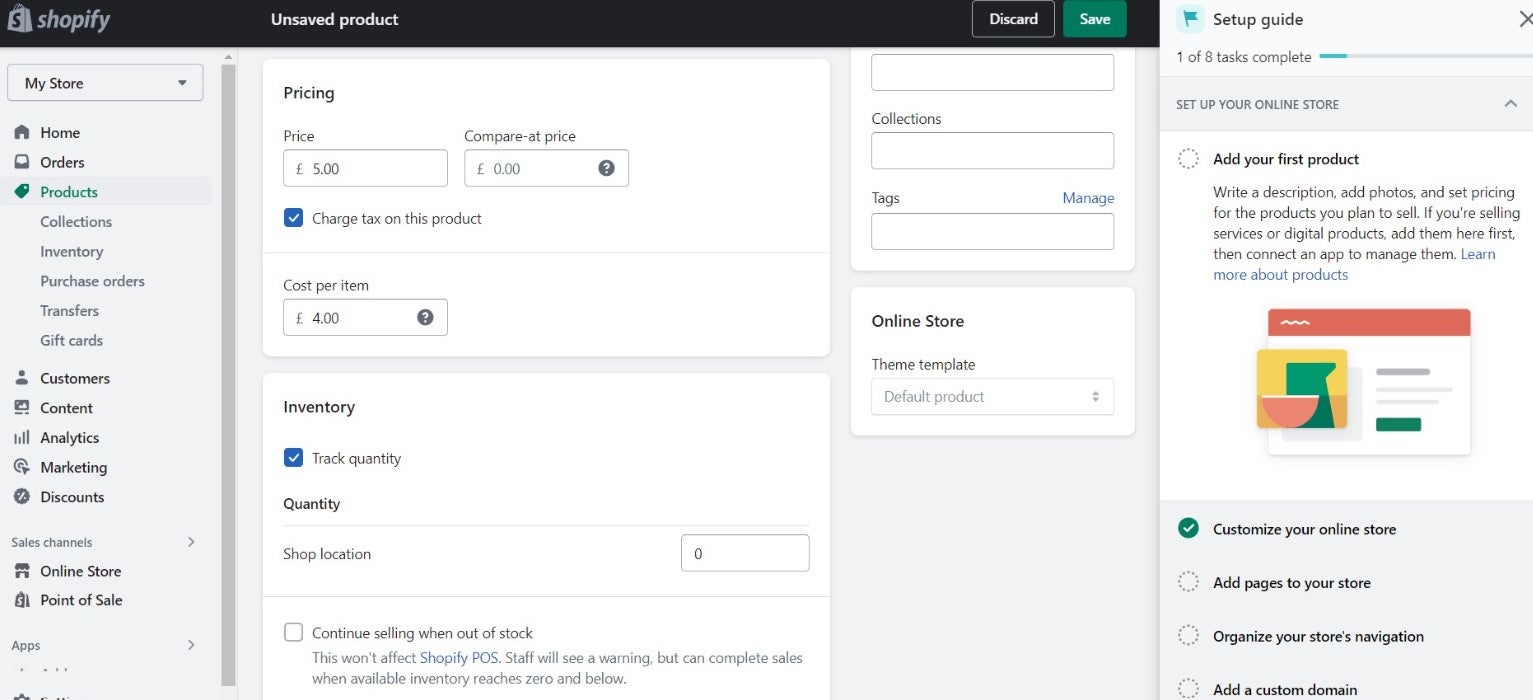Go to Inventory in the sidebar
Screen dimensions: 1533x700
pos(71,252)
